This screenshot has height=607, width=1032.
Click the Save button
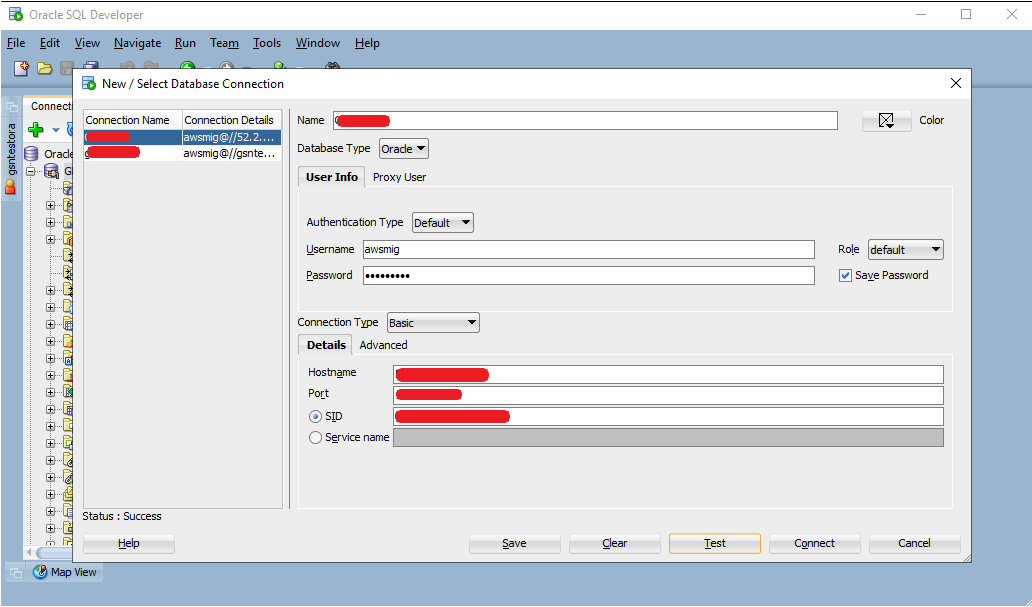point(514,543)
